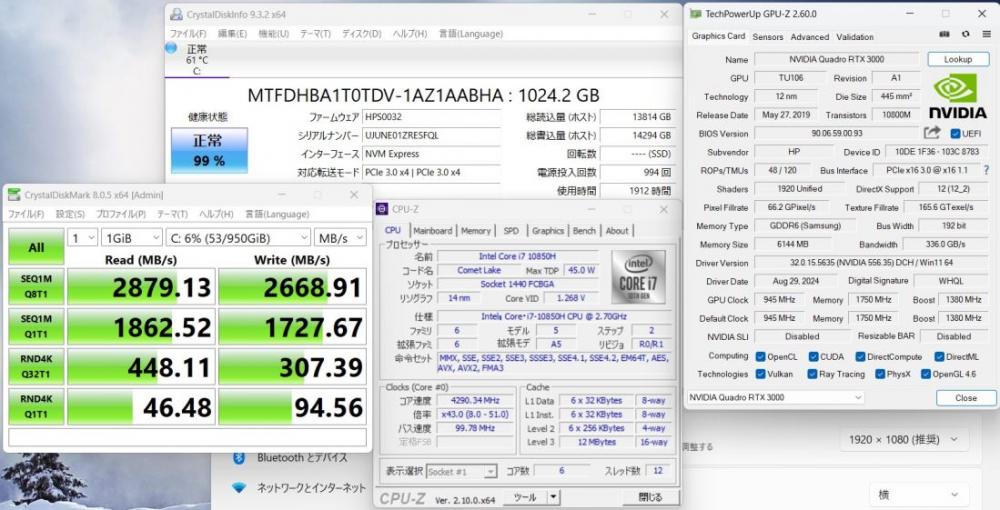Open the 1GiB test size dropdown
Image resolution: width=1000 pixels, height=510 pixels.
(x=132, y=238)
